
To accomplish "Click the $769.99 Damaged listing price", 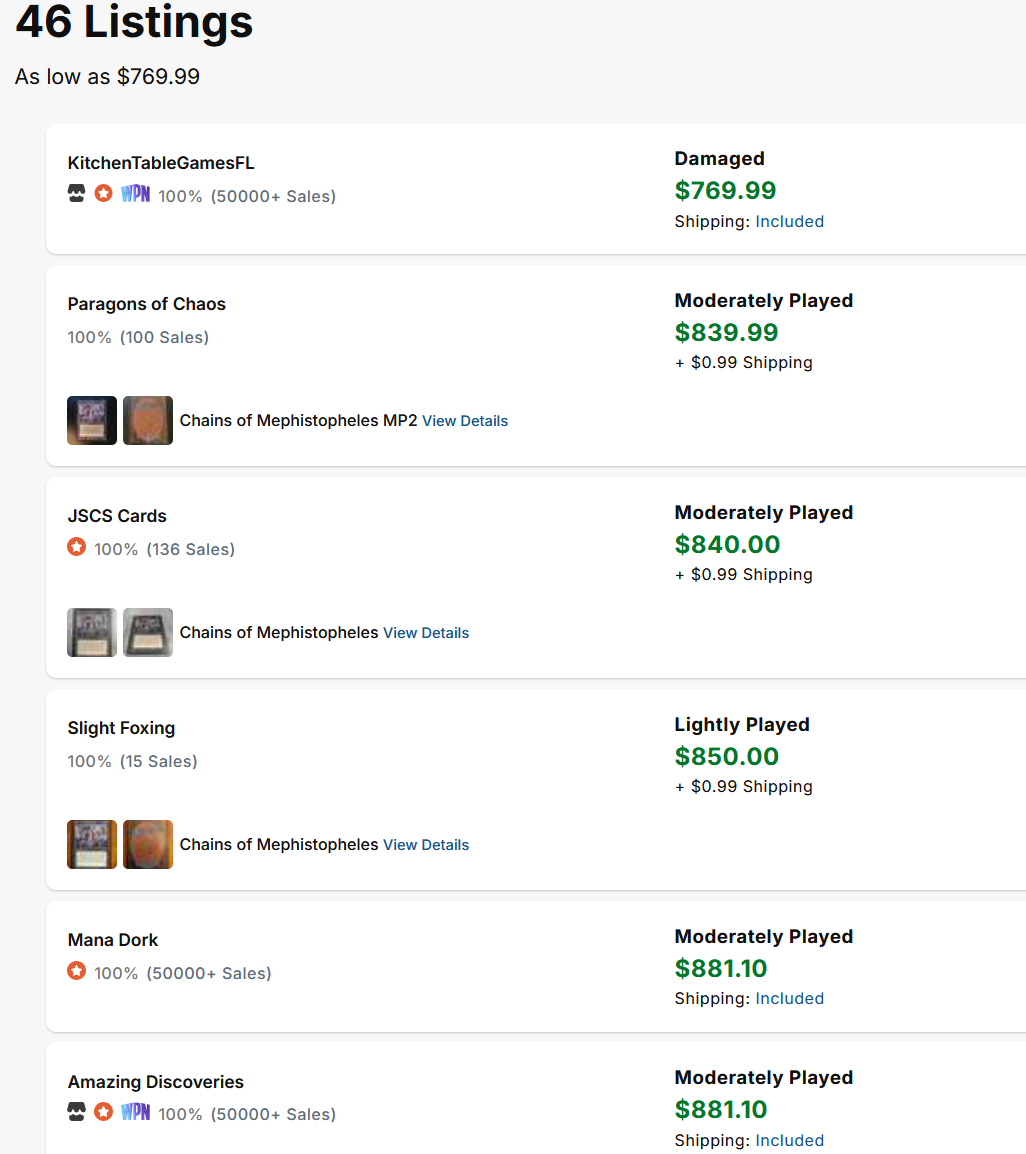I will pos(725,190).
